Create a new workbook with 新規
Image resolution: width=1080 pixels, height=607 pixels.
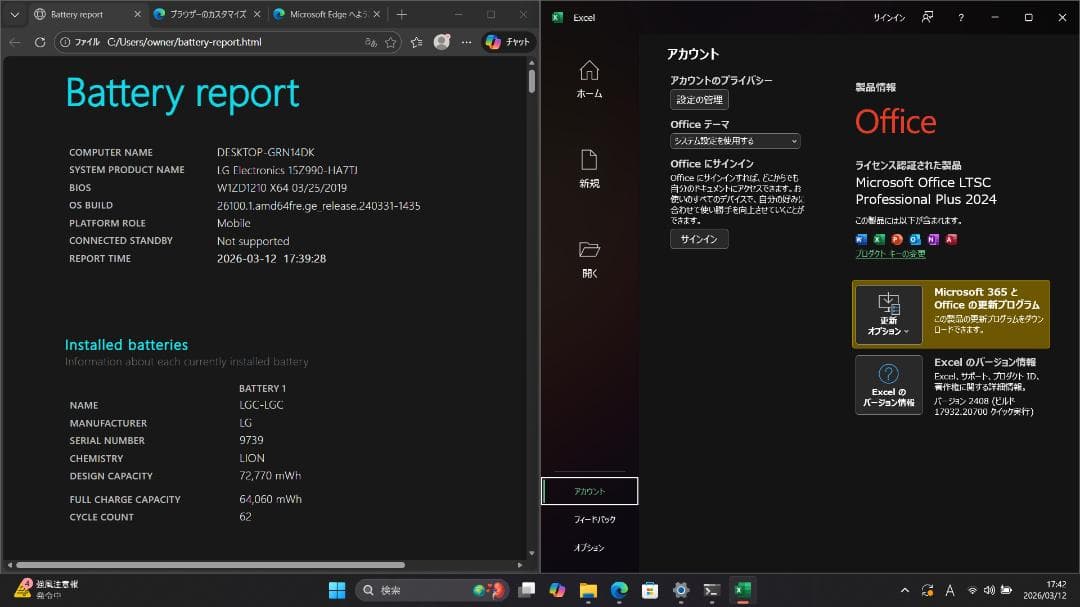click(589, 169)
